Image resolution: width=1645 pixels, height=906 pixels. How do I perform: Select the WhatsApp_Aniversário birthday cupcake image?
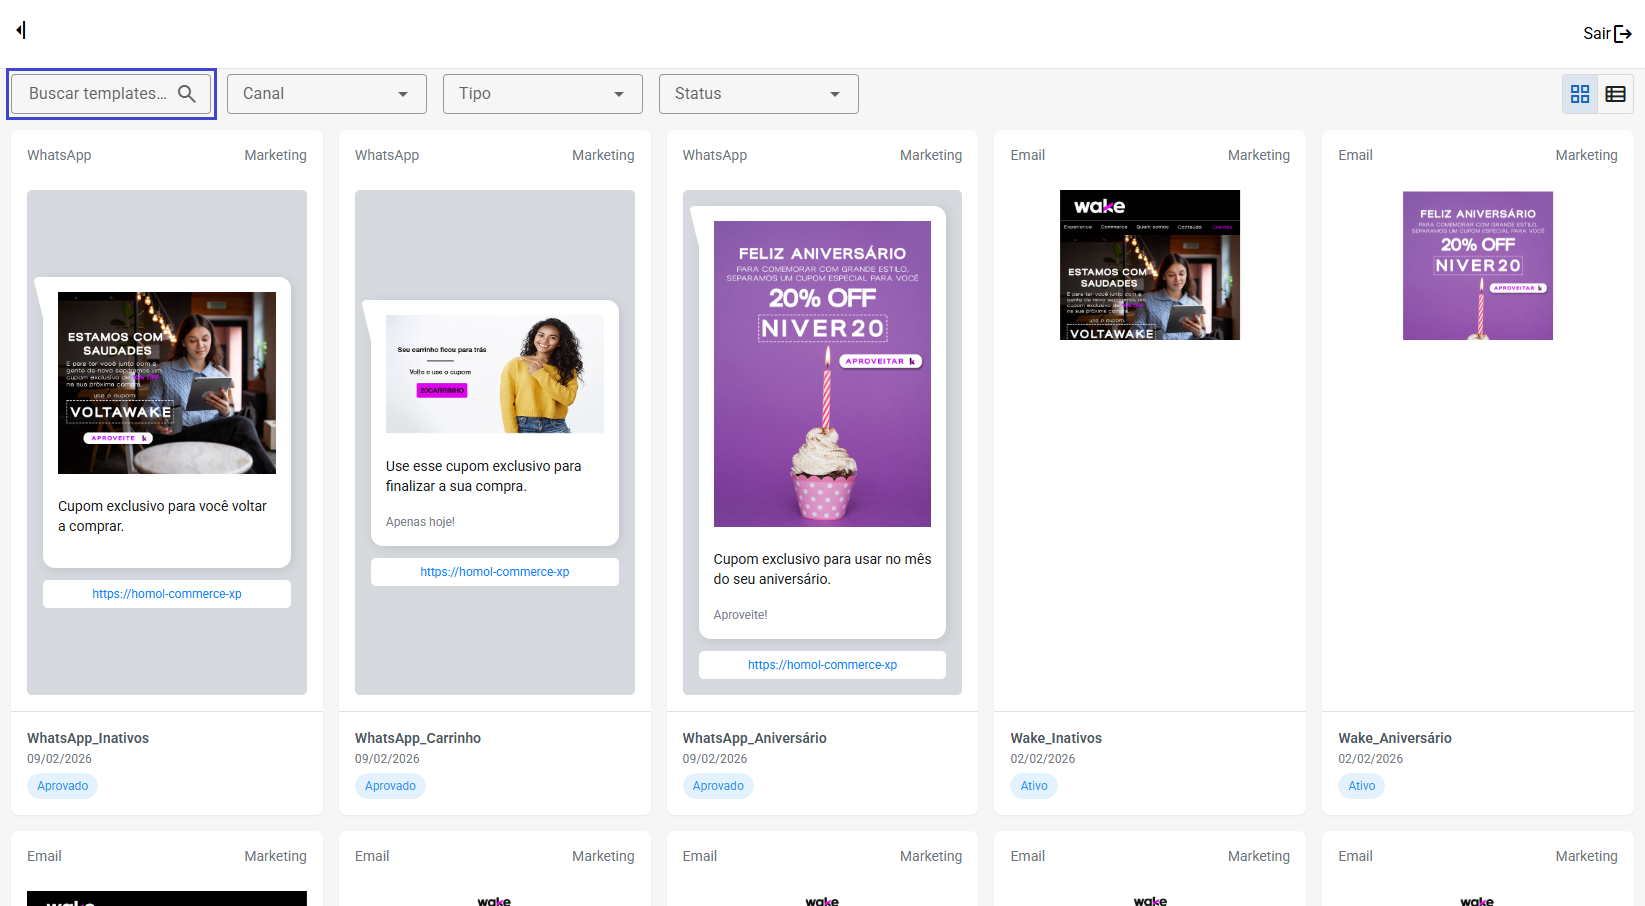click(x=822, y=374)
